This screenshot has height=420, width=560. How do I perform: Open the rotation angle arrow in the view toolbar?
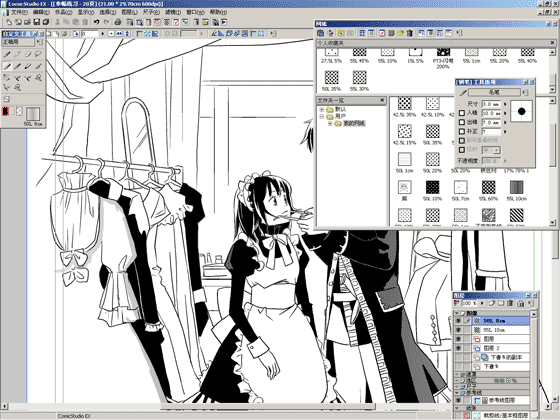pyautogui.click(x=103, y=34)
